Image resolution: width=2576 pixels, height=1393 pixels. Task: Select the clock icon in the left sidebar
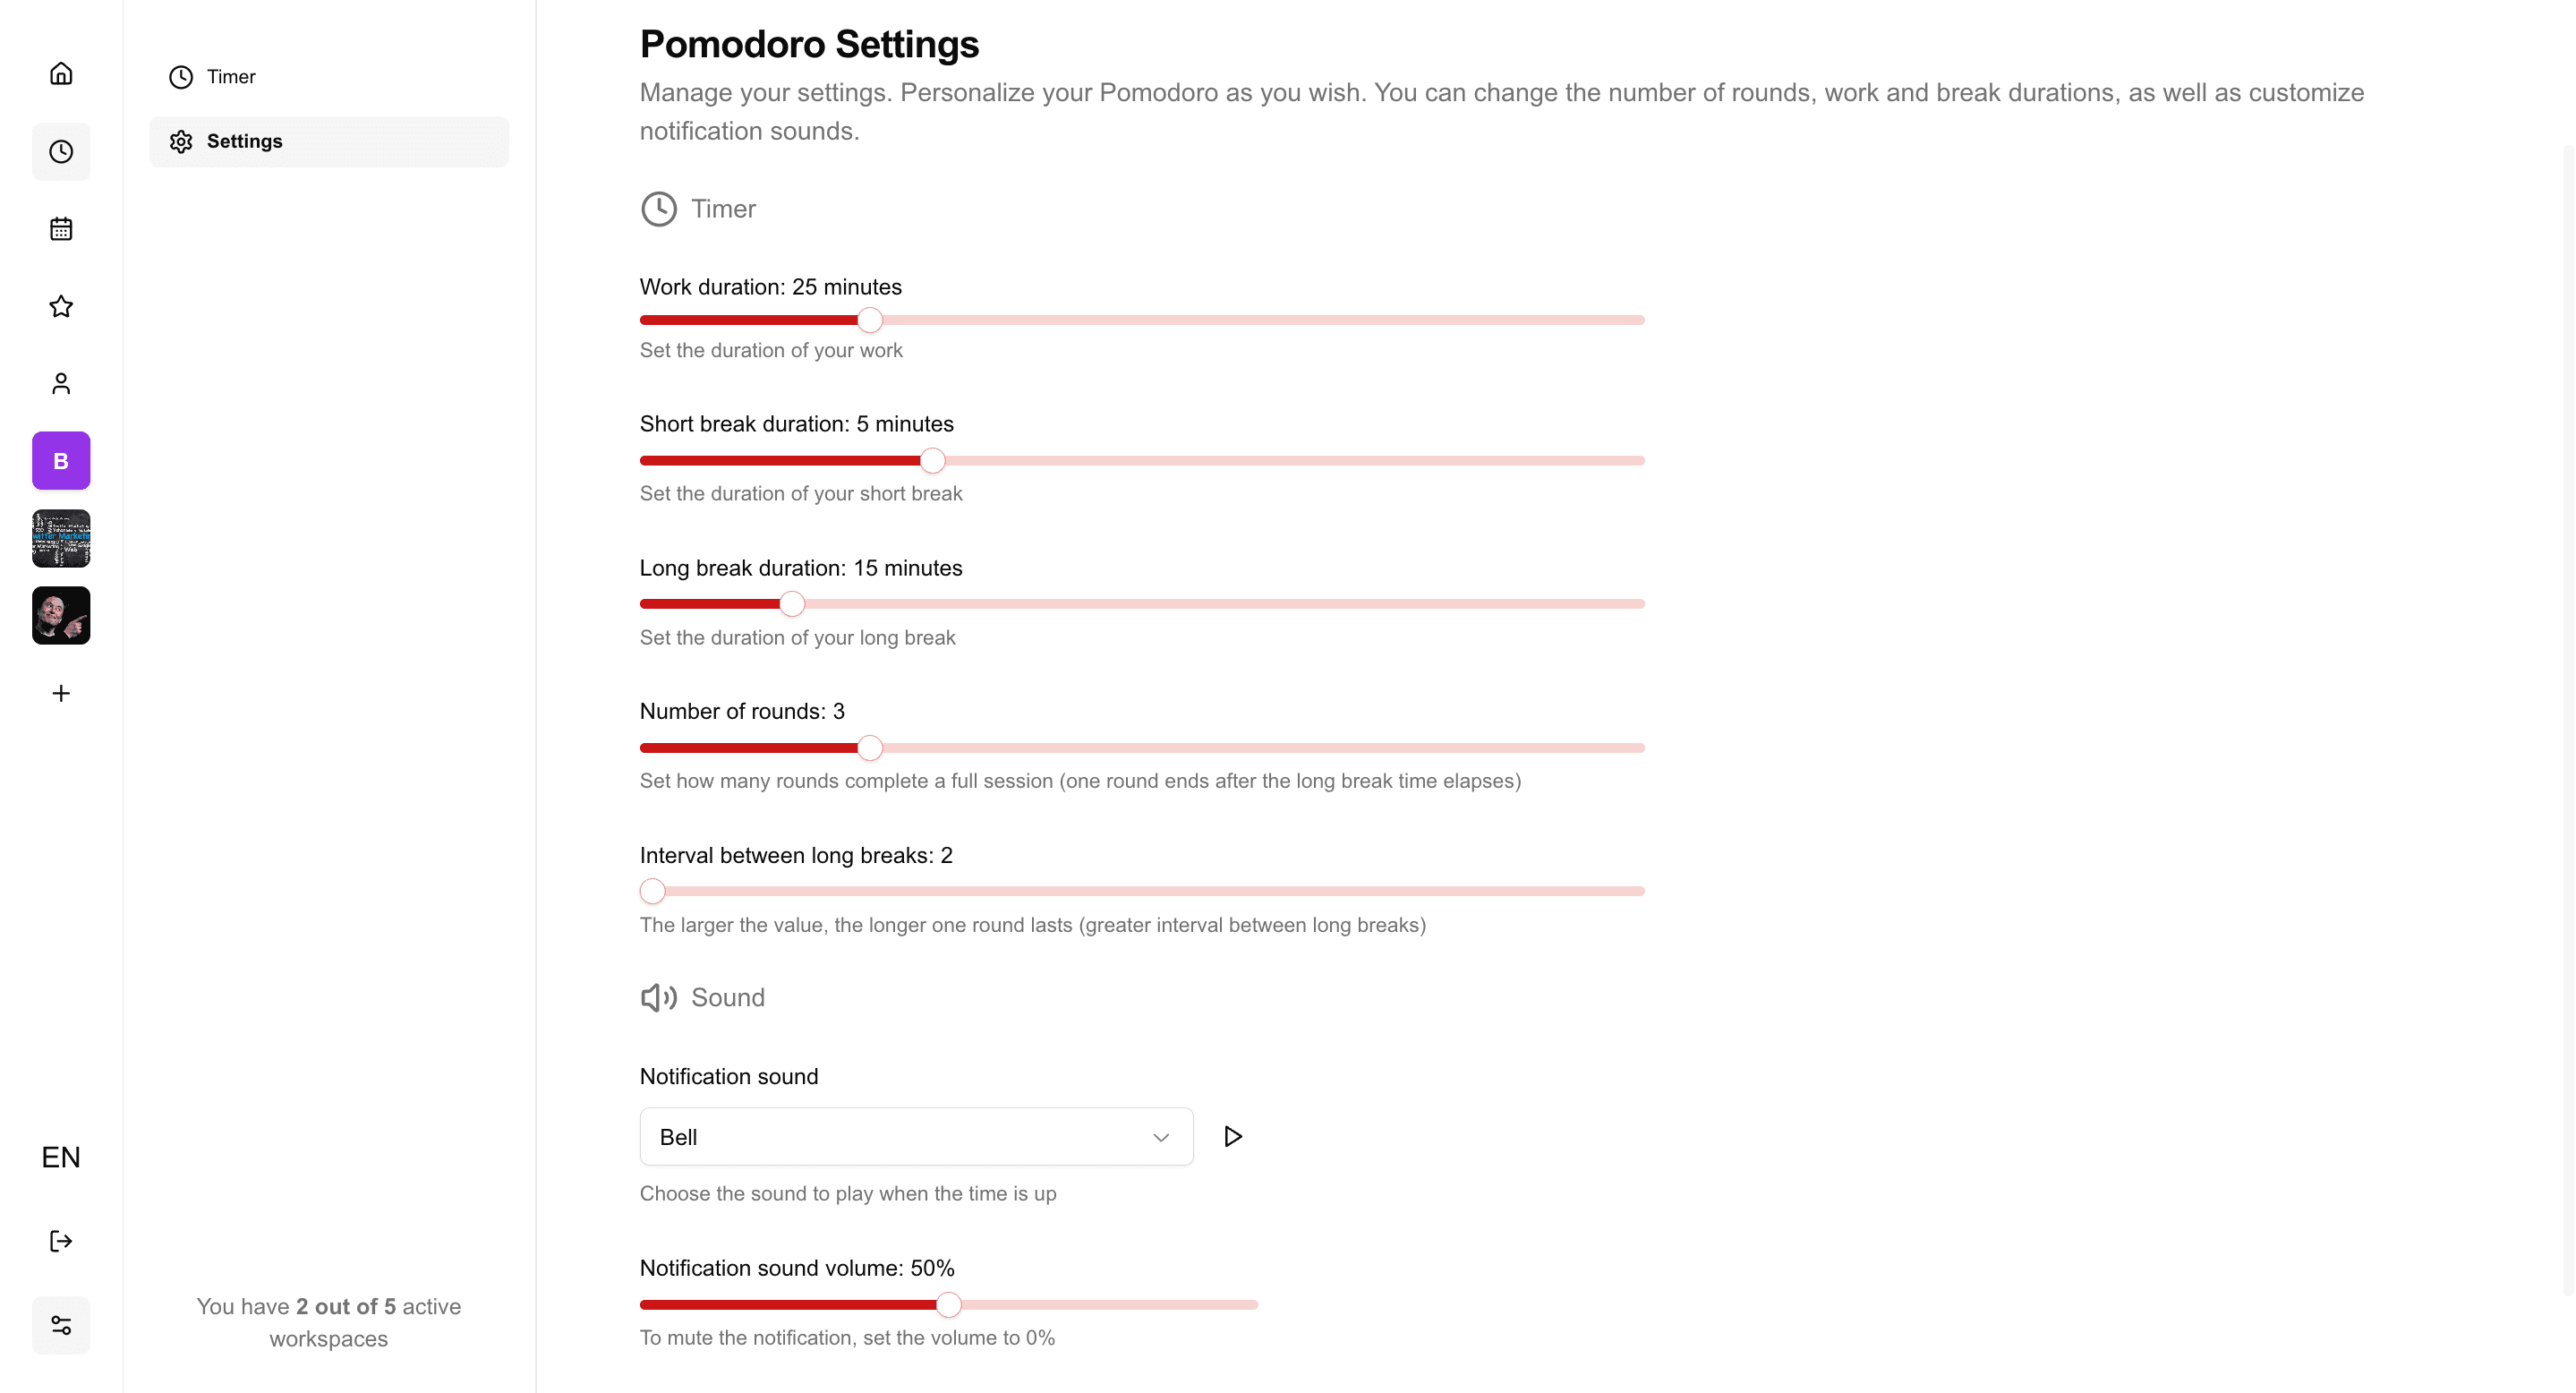[x=60, y=151]
